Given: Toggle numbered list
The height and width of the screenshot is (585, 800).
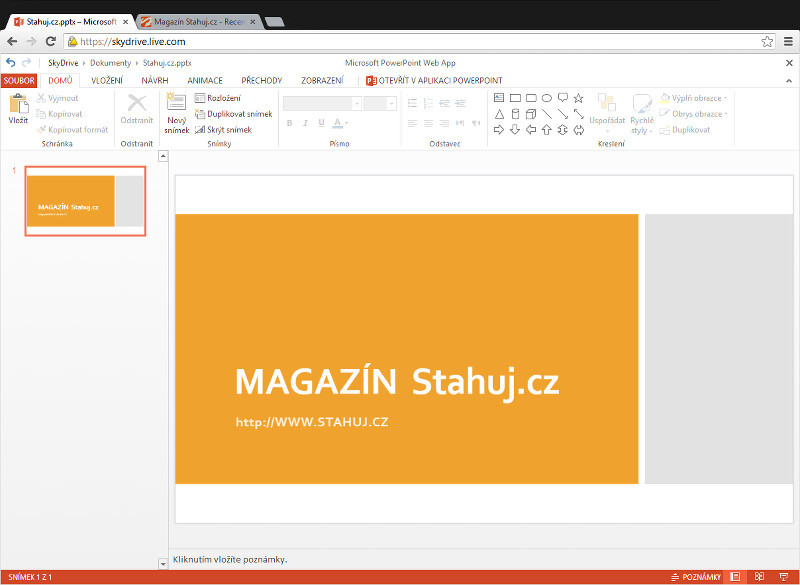Looking at the screenshot, I should pos(428,104).
